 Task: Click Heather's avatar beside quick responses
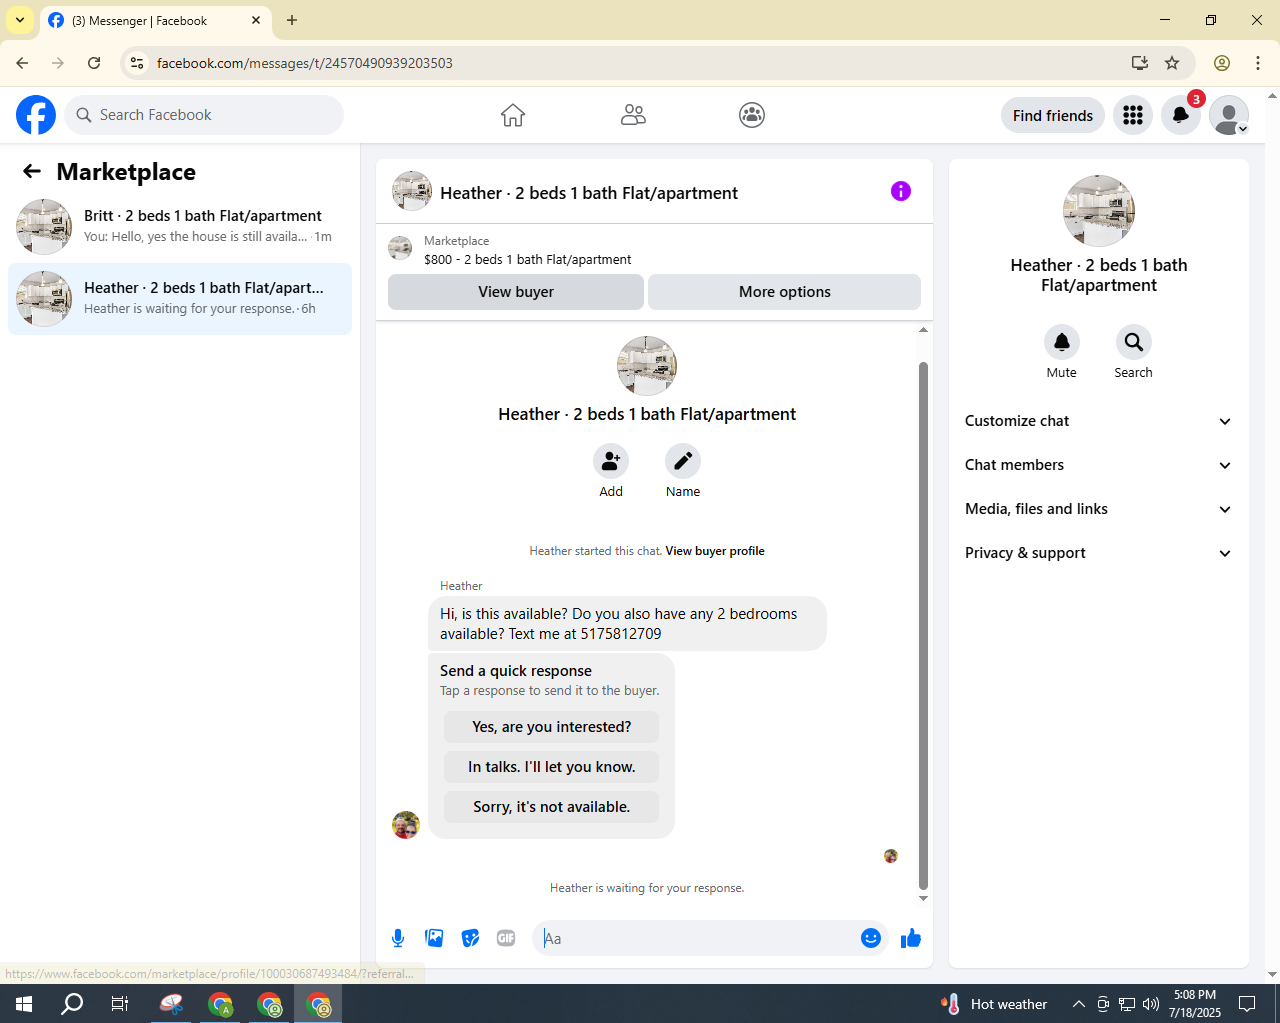pyautogui.click(x=406, y=825)
